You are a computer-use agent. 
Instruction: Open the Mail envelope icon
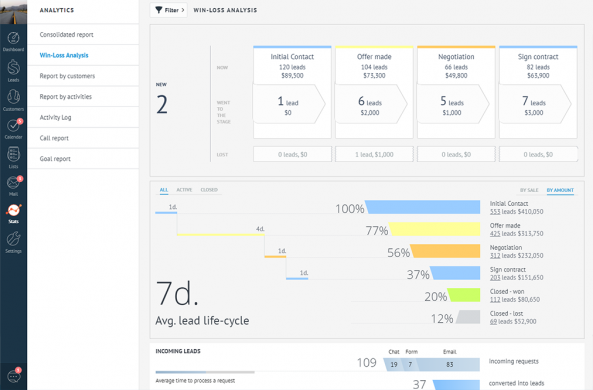[13, 183]
